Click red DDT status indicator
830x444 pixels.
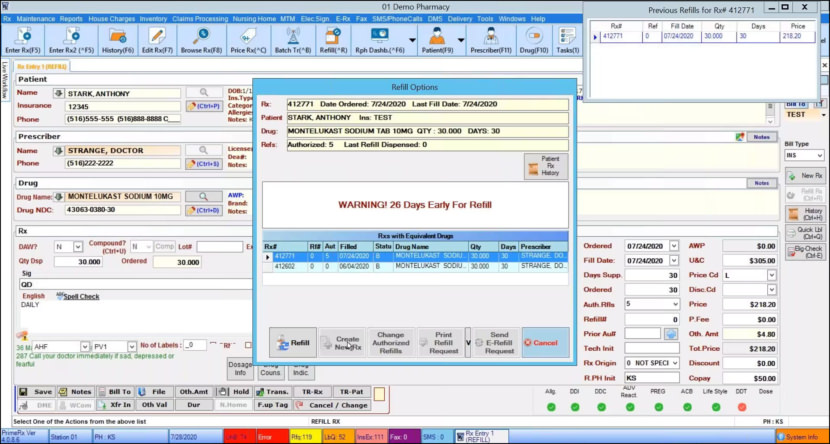pyautogui.click(x=742, y=407)
